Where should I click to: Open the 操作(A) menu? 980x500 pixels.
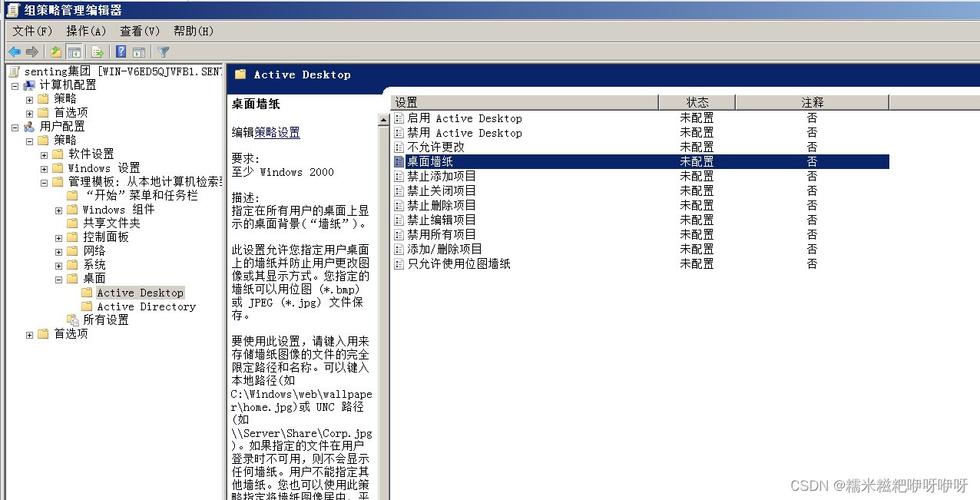[x=86, y=31]
